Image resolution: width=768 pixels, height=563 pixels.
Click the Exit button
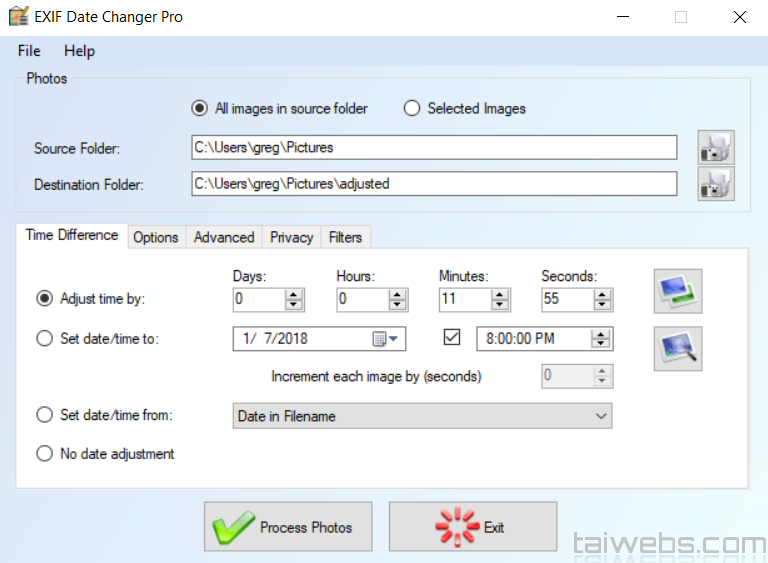click(473, 527)
